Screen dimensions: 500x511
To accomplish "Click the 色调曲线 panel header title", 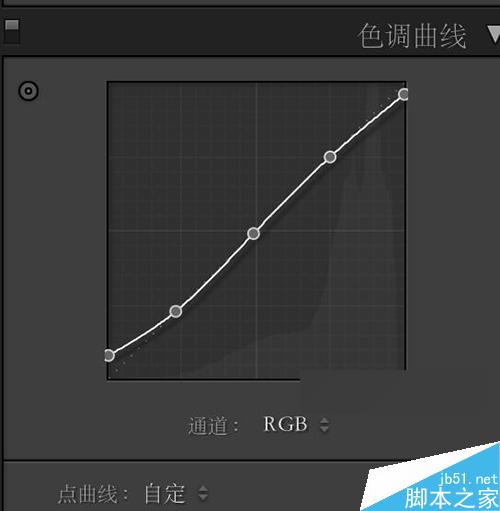I will coord(412,36).
